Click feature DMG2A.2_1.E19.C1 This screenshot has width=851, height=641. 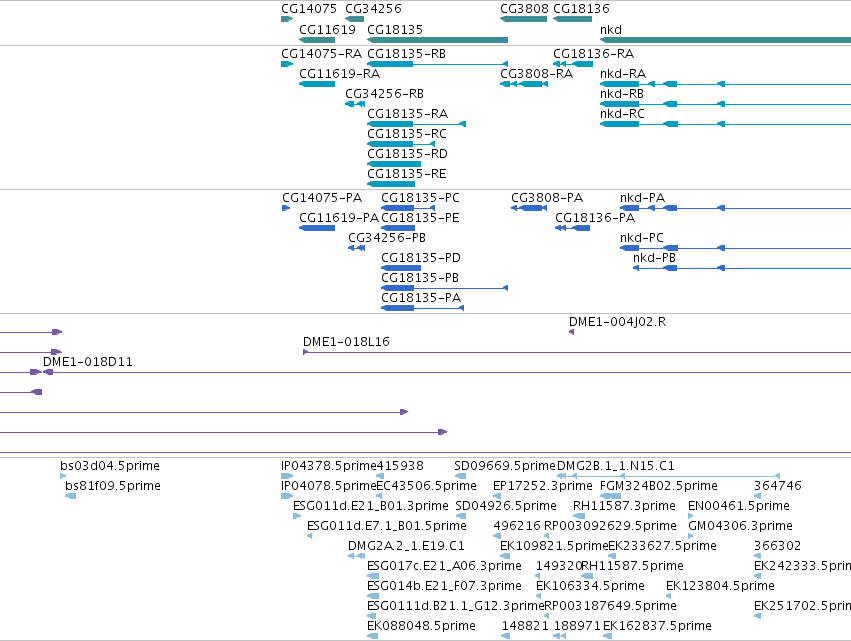(357, 556)
